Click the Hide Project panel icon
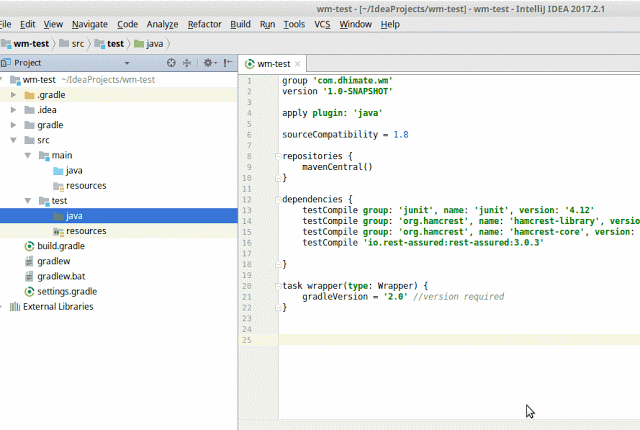The width and height of the screenshot is (640, 430). 228,63
